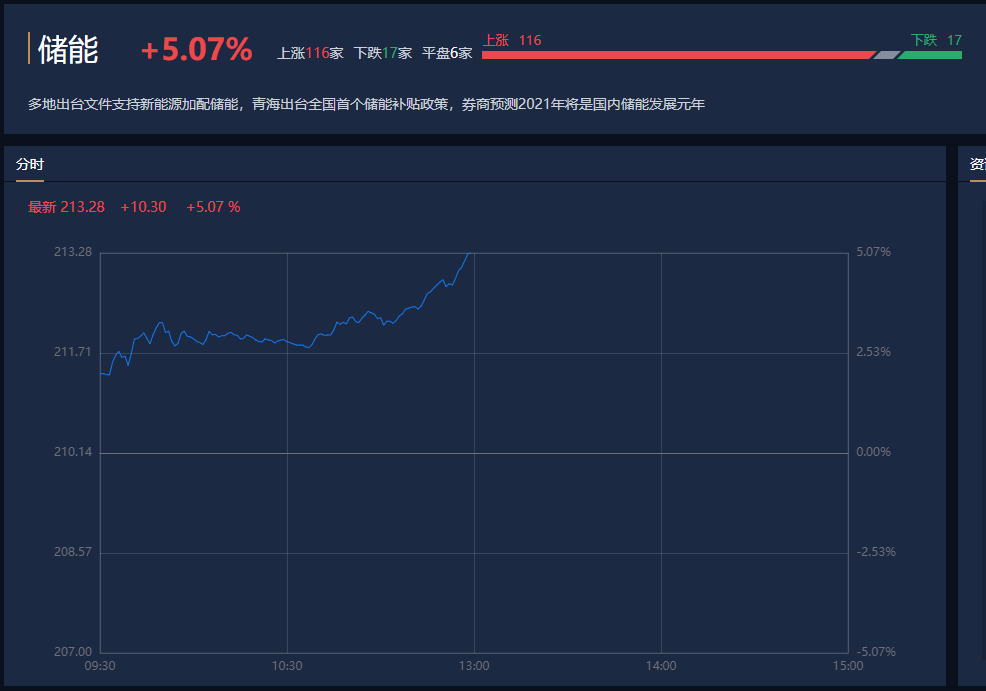This screenshot has height=691, width=986.
Task: Click the large +5.07% change figure
Action: coord(196,50)
